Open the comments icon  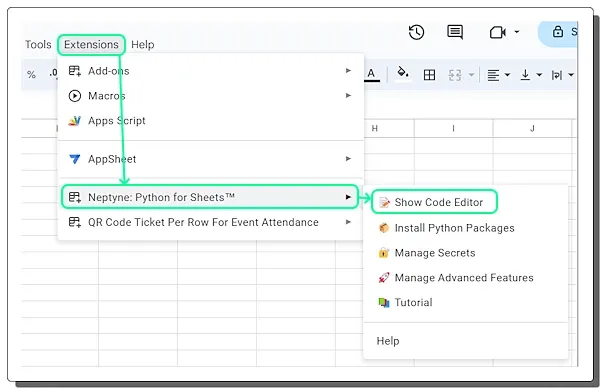coord(455,32)
